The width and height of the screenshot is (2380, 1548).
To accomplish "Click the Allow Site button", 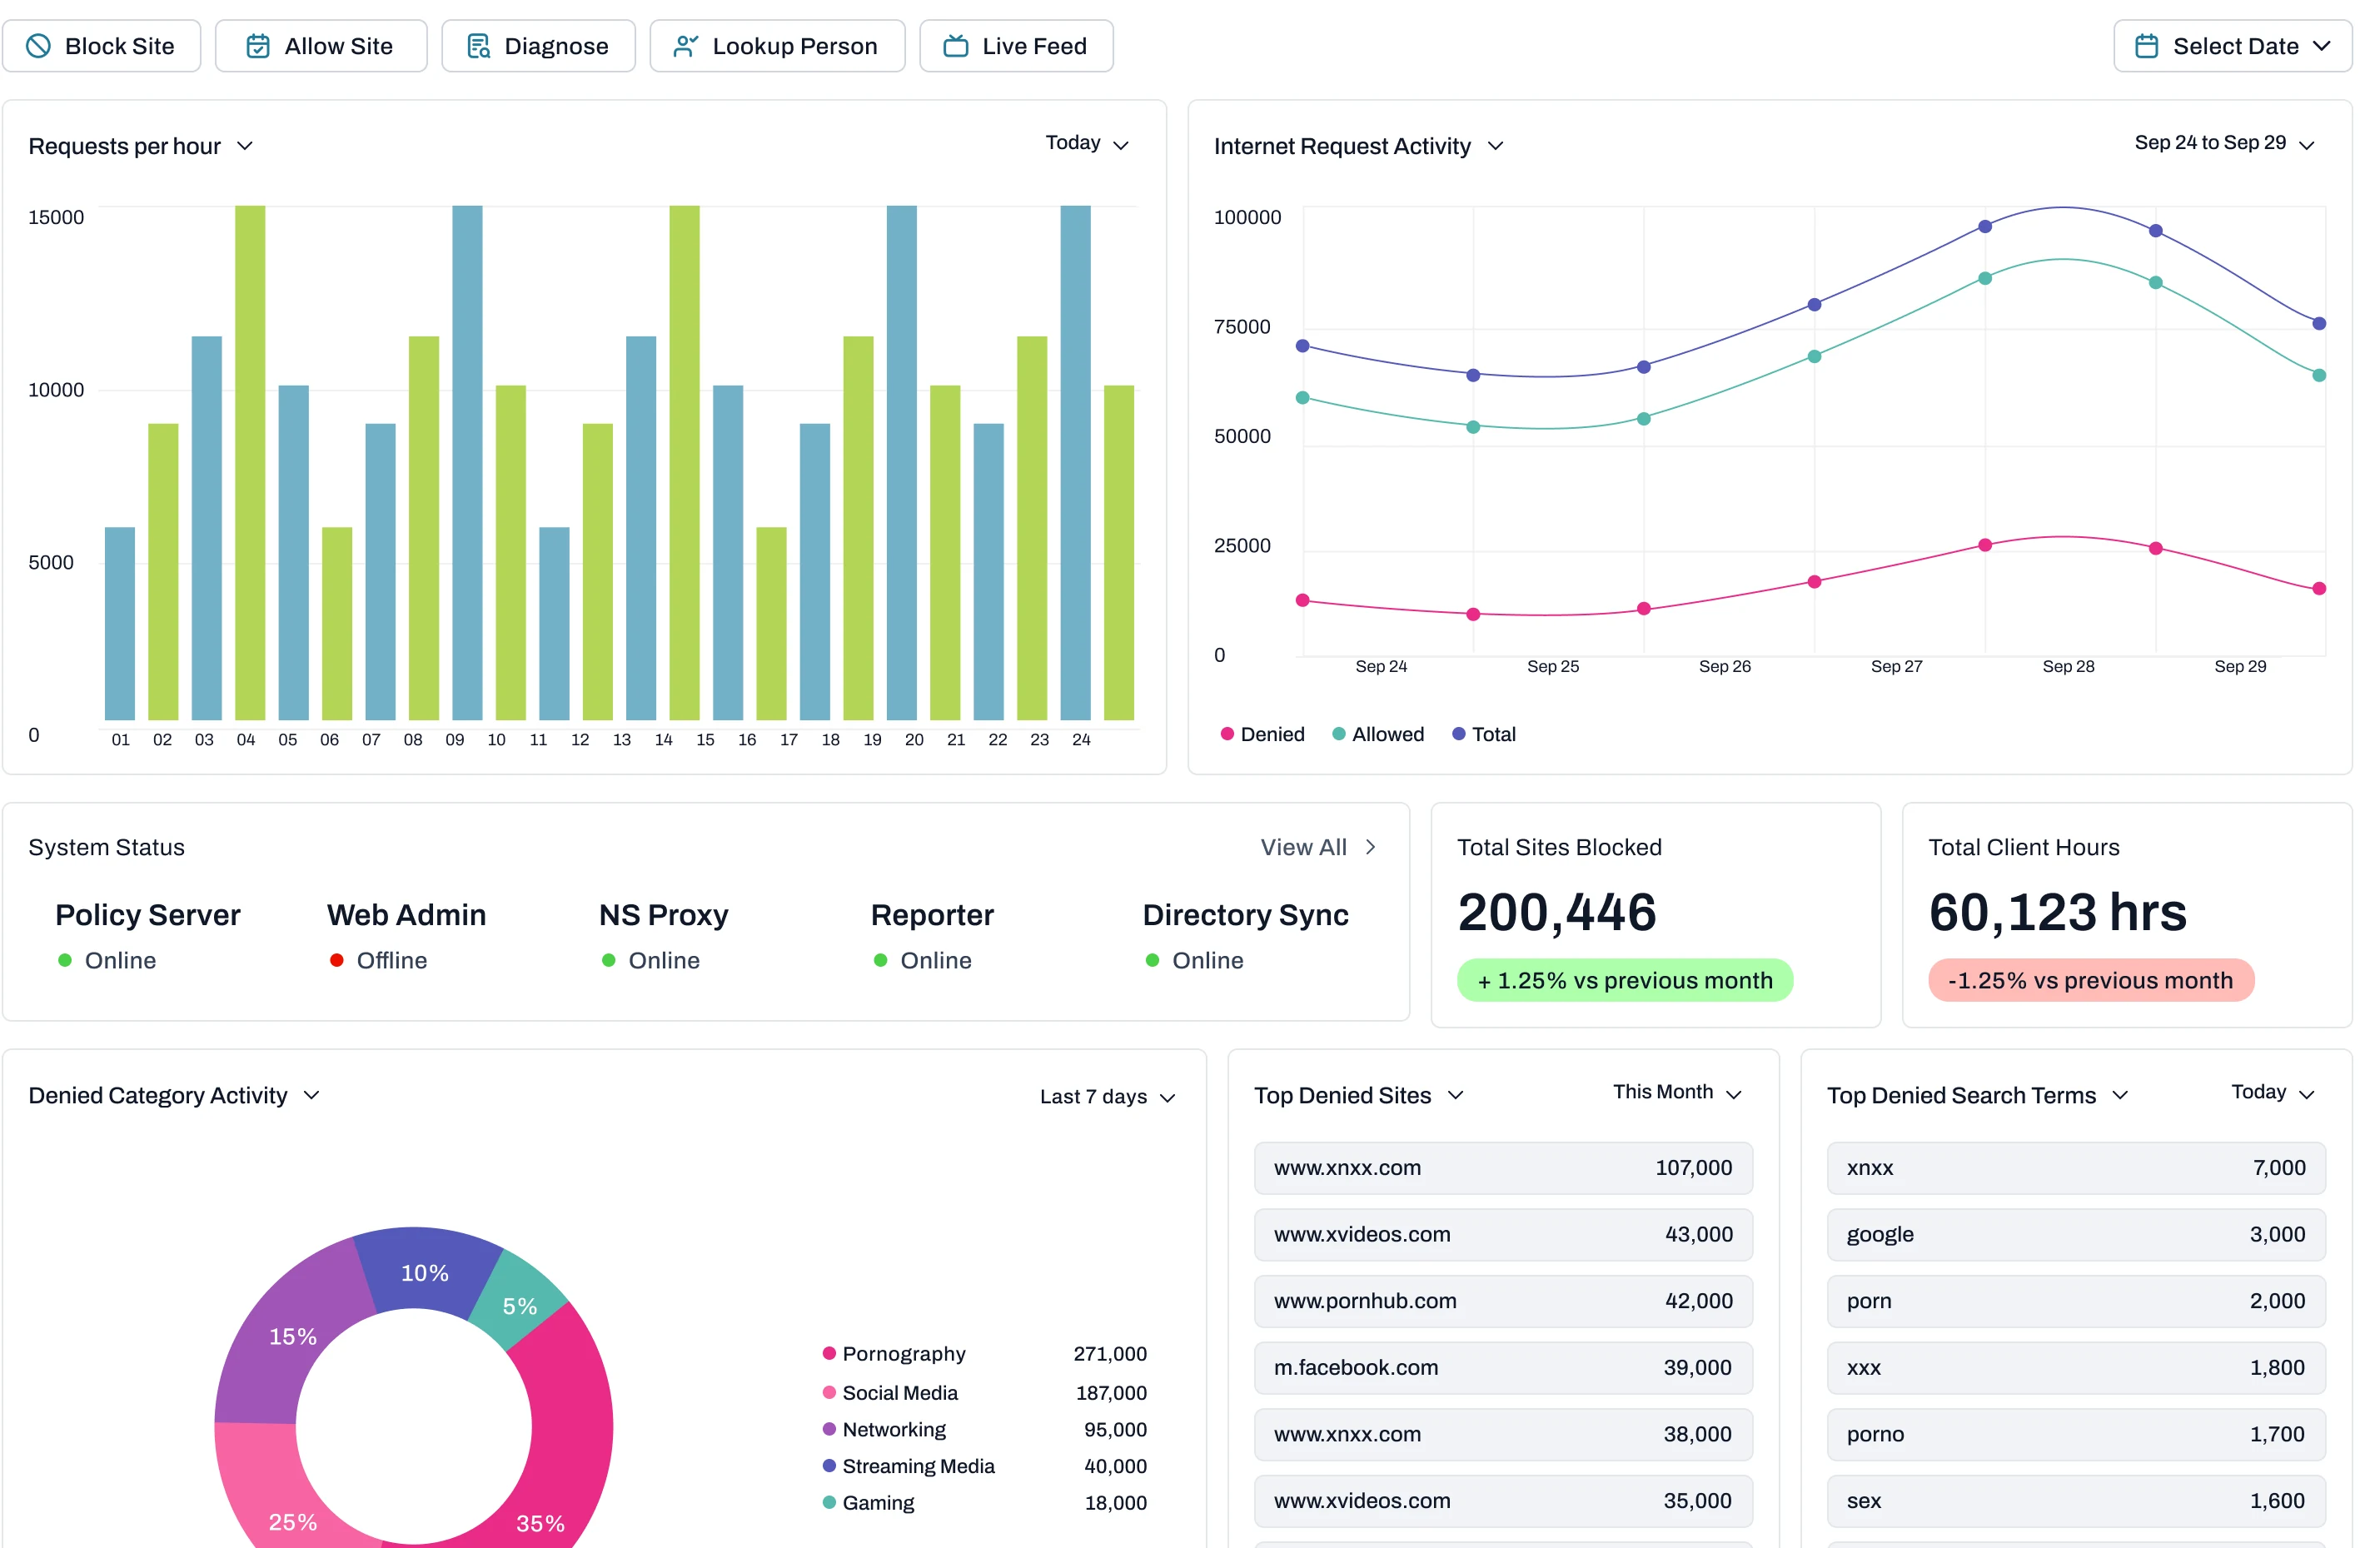I will pos(321,46).
